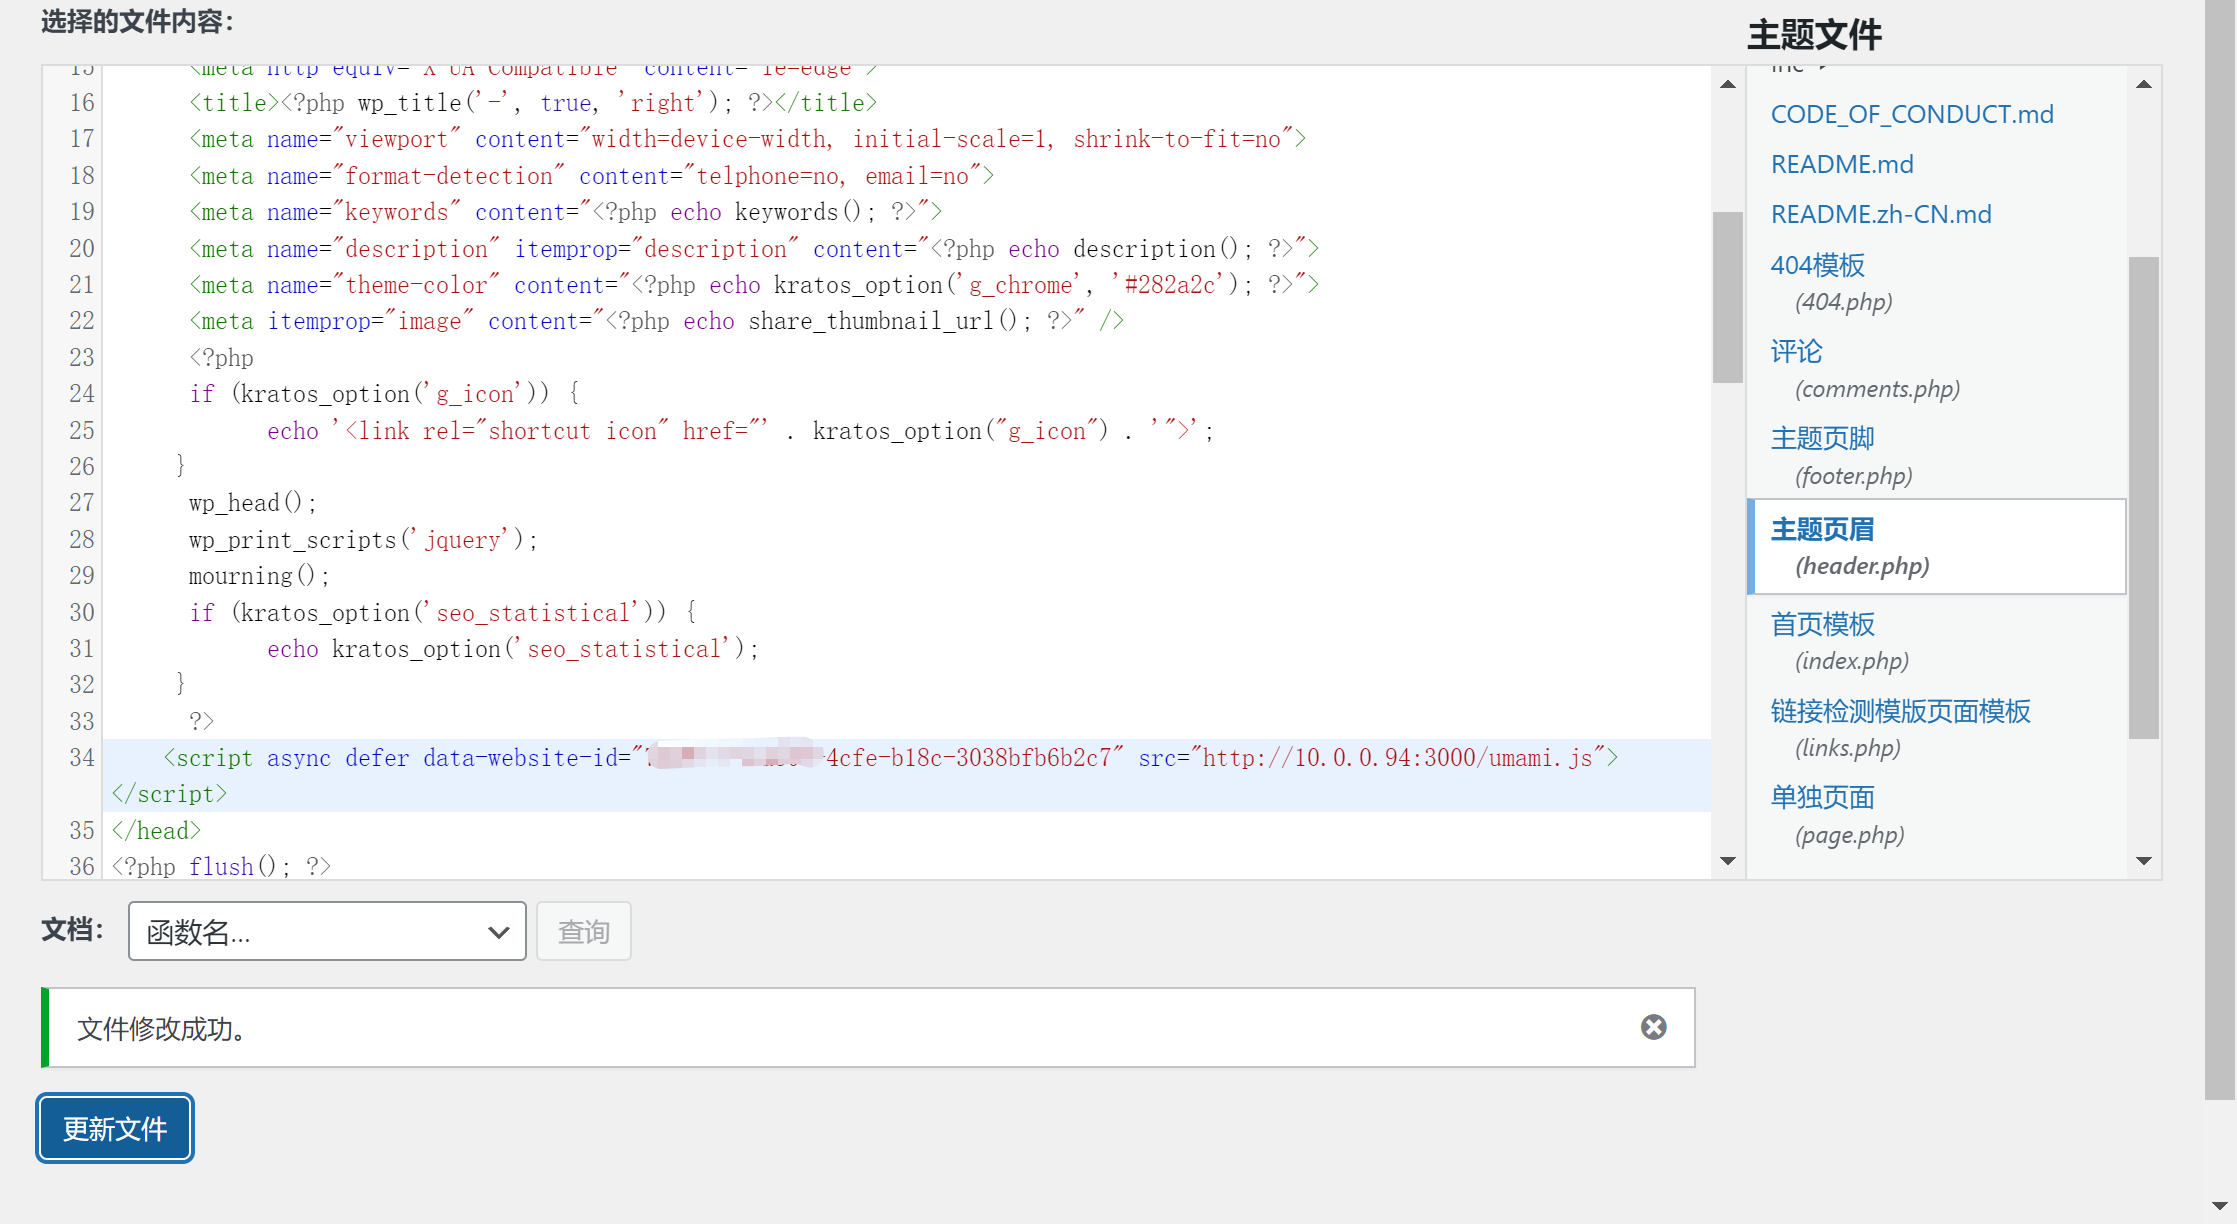This screenshot has height=1224, width=2237.
Task: Click the 查询 lookup button
Action: point(583,931)
